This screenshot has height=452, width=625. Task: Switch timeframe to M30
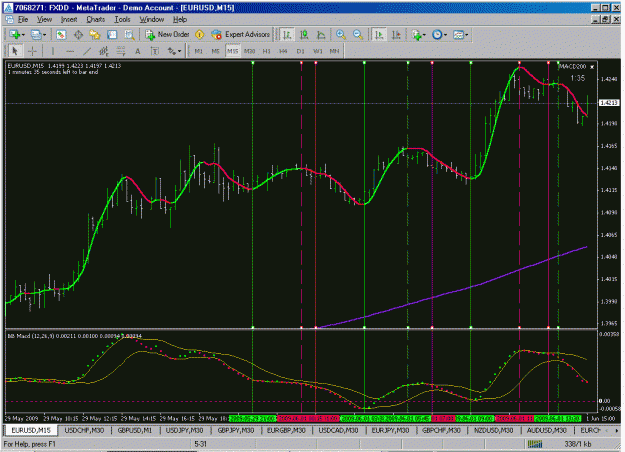[250, 51]
